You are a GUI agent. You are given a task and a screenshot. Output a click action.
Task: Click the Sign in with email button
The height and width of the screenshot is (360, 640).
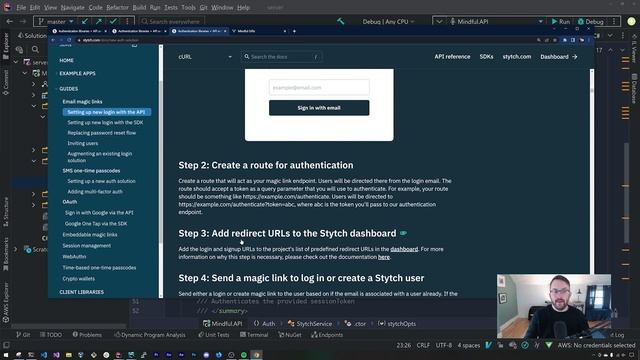coord(319,108)
